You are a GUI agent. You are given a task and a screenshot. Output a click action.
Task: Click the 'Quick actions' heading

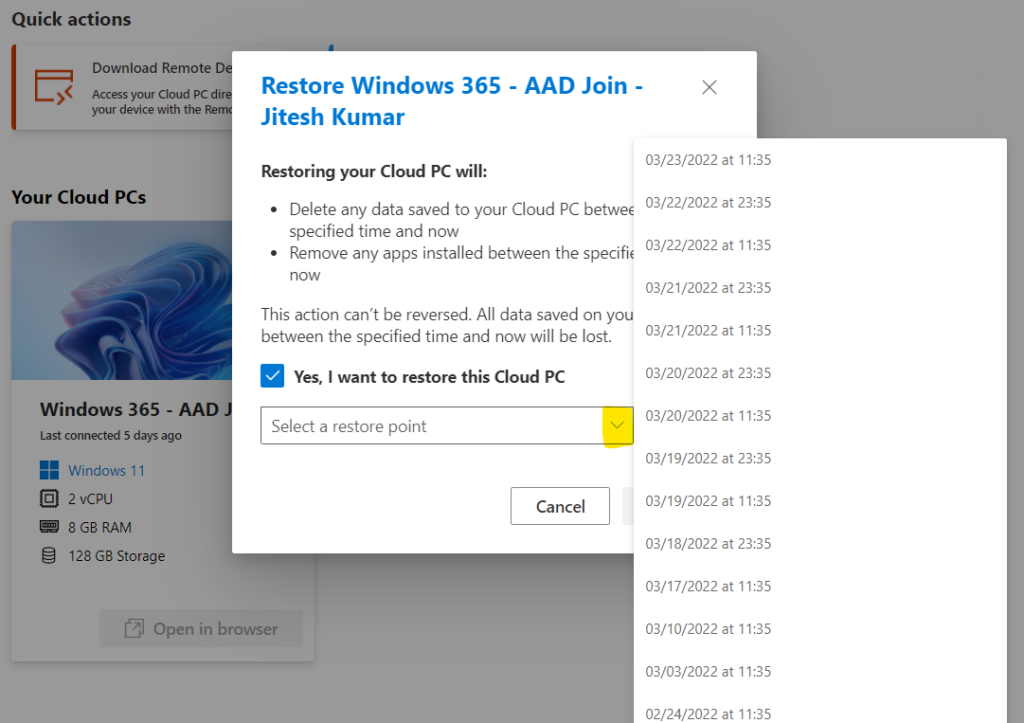tap(71, 19)
